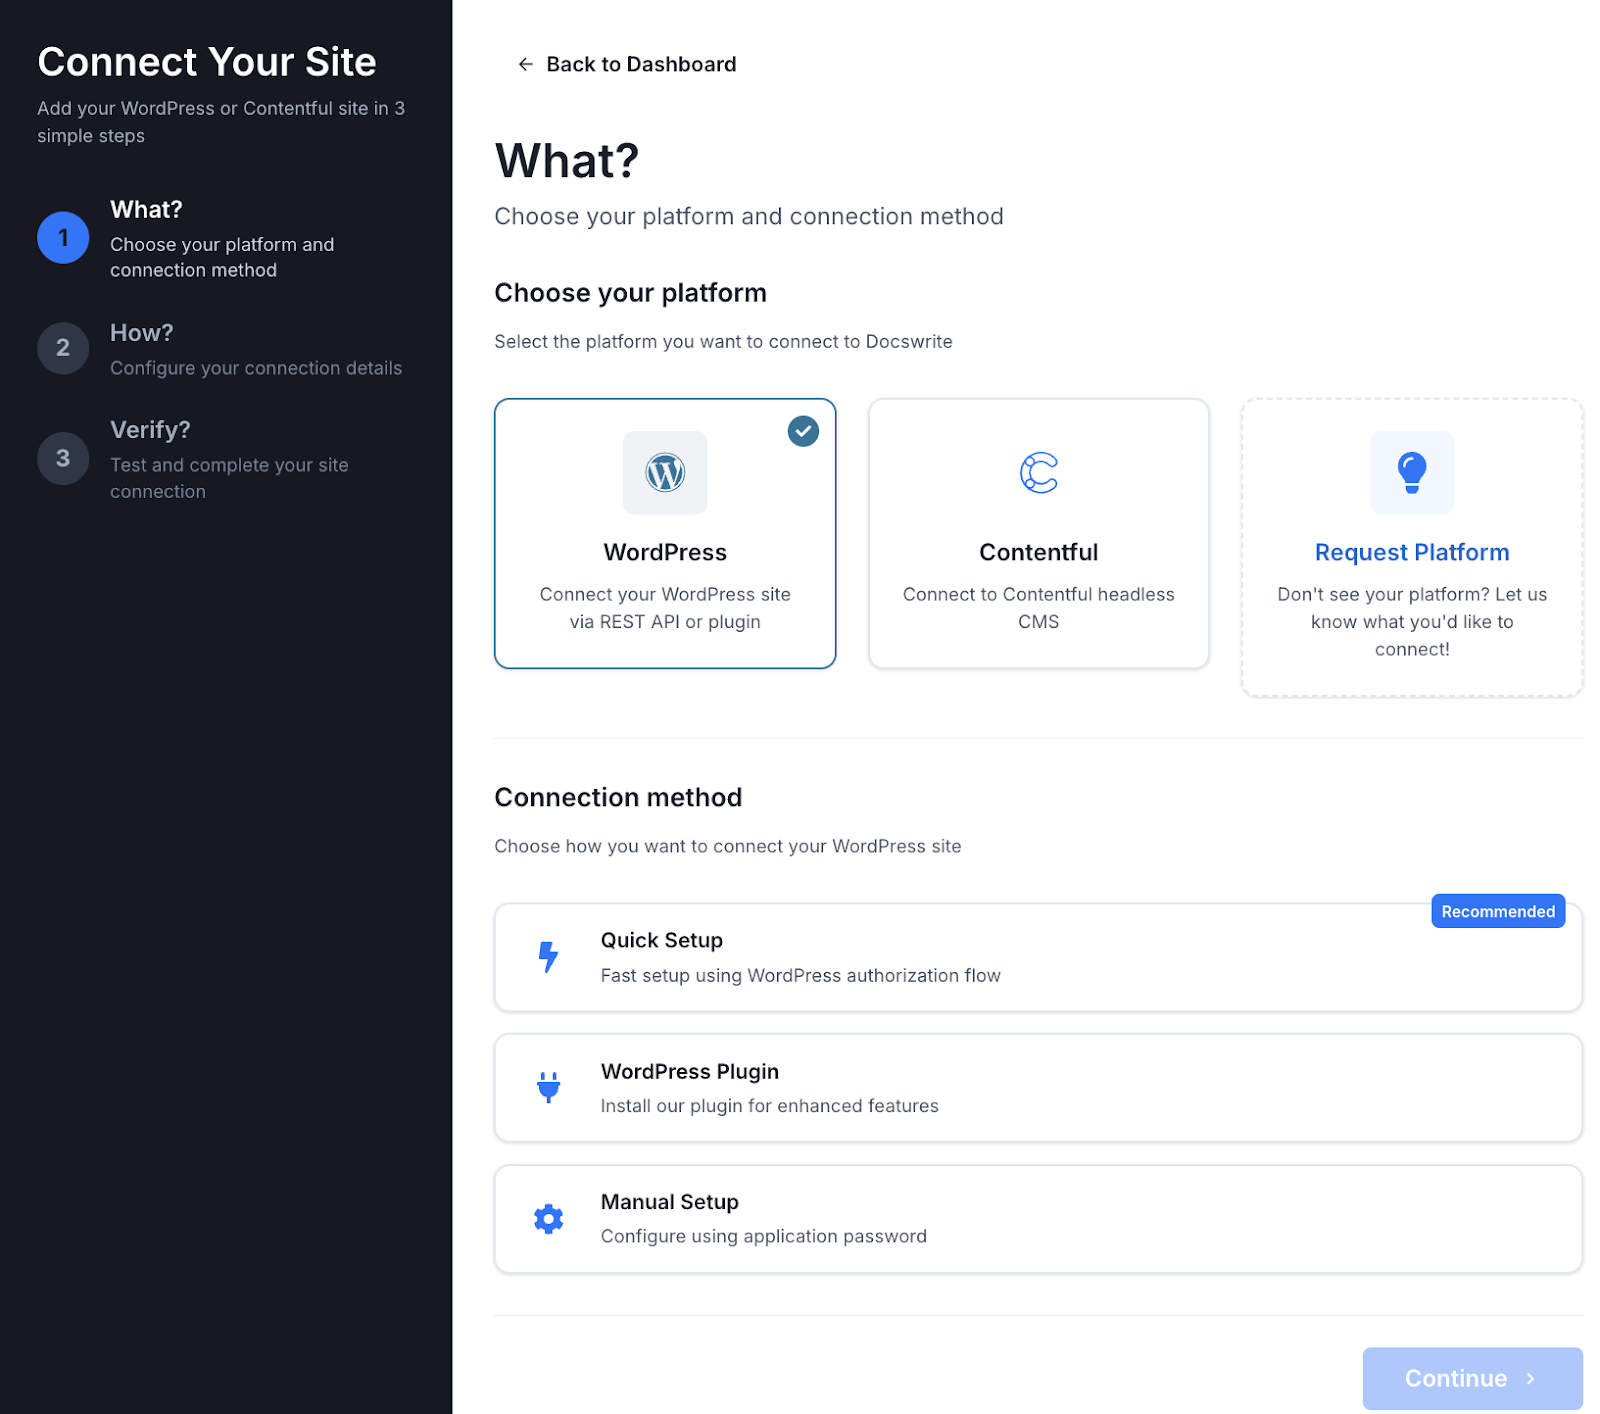Click the Recommended badge
Viewport: 1600px width, 1414px height.
1497,911
